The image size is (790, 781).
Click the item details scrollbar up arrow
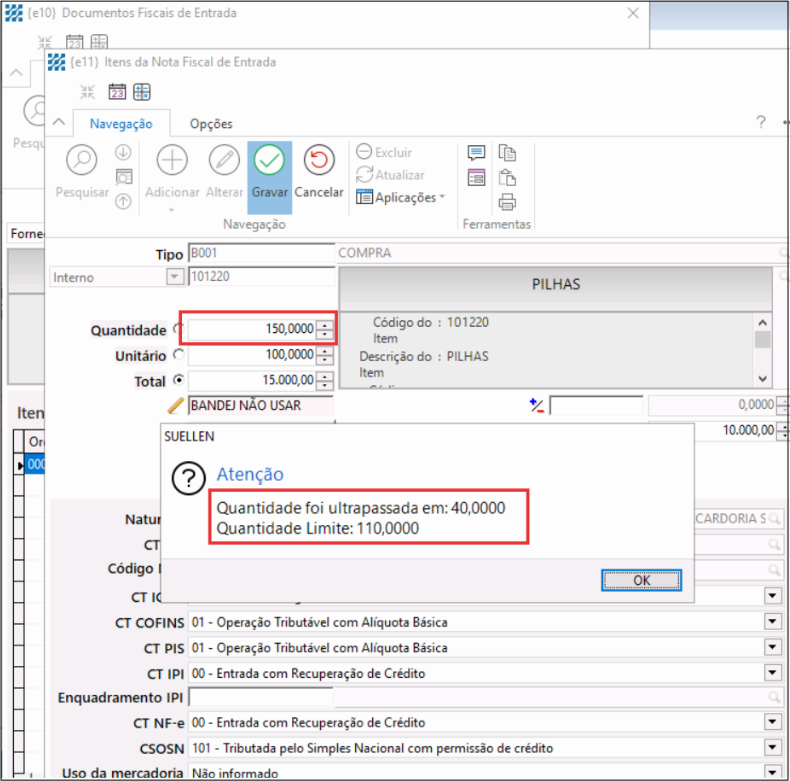pyautogui.click(x=763, y=322)
